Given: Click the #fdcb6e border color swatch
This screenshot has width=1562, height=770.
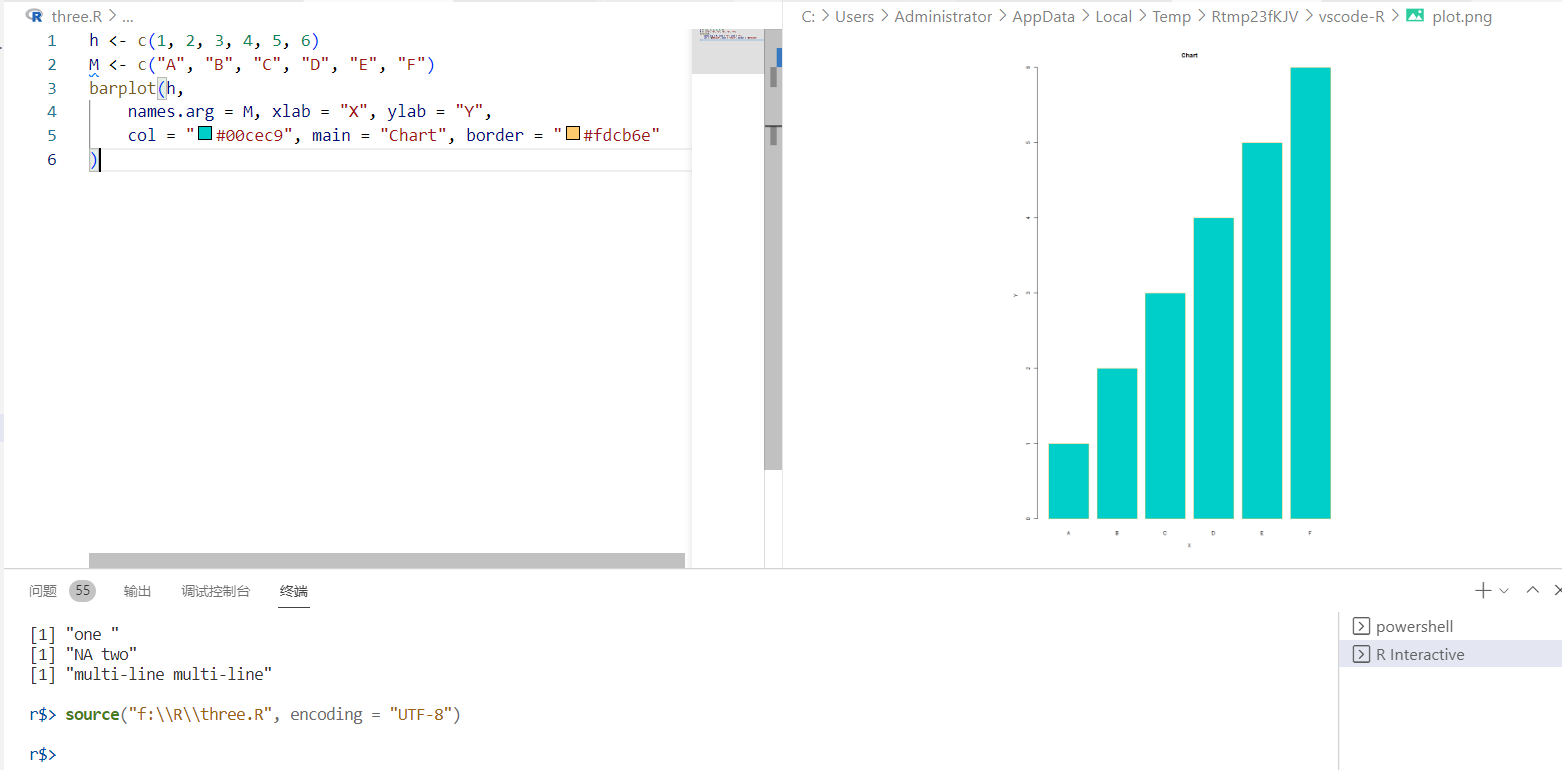Looking at the screenshot, I should coord(573,134).
